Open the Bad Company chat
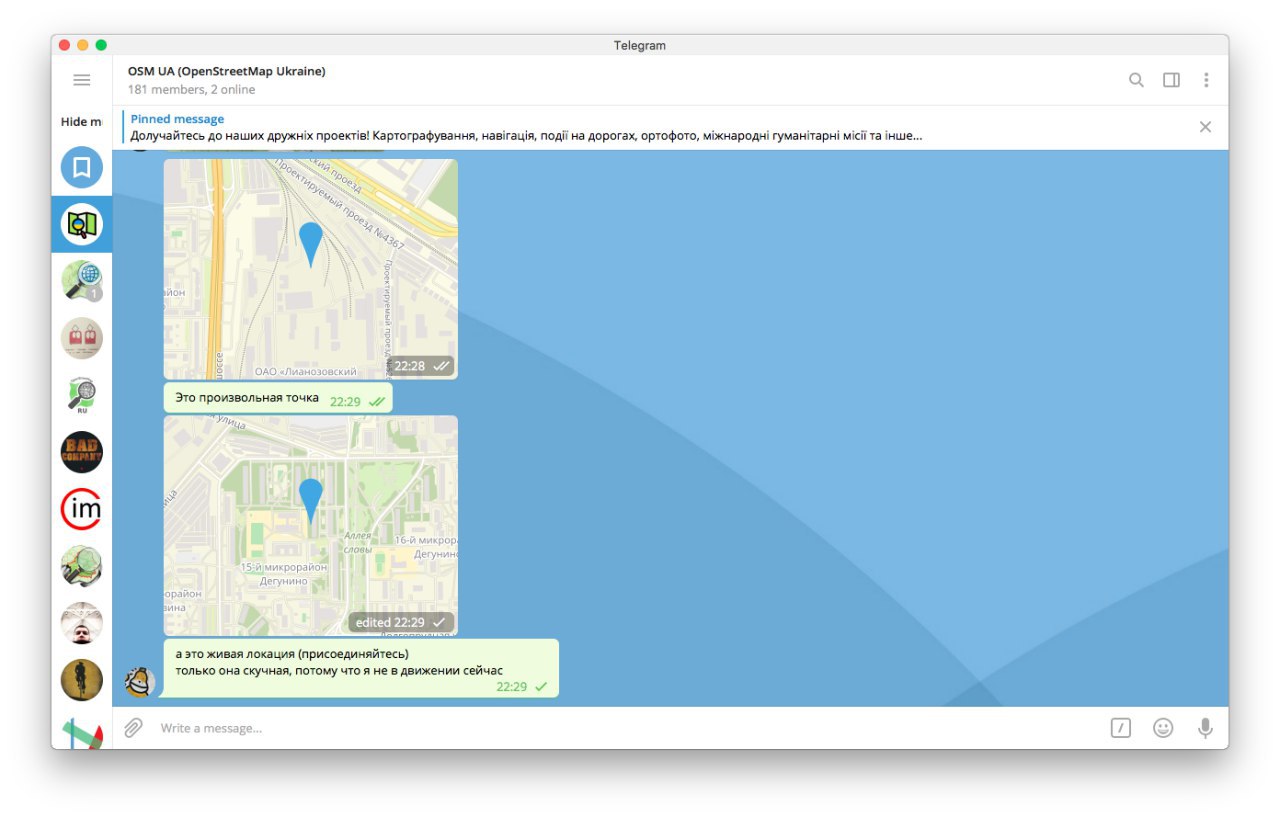Viewport: 1280px width, 817px height. 82,452
